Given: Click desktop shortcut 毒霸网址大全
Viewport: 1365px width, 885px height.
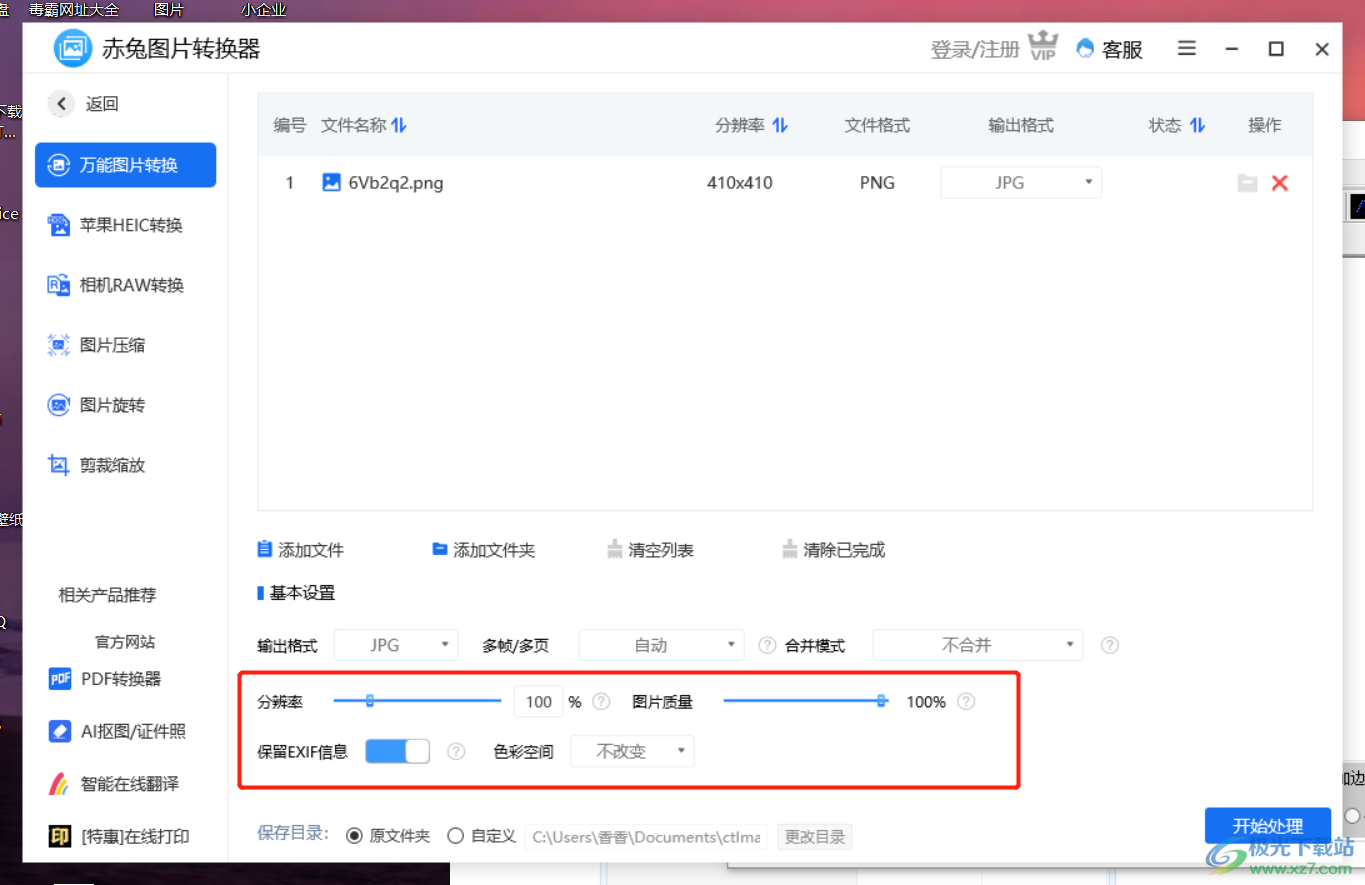Looking at the screenshot, I should [x=74, y=10].
